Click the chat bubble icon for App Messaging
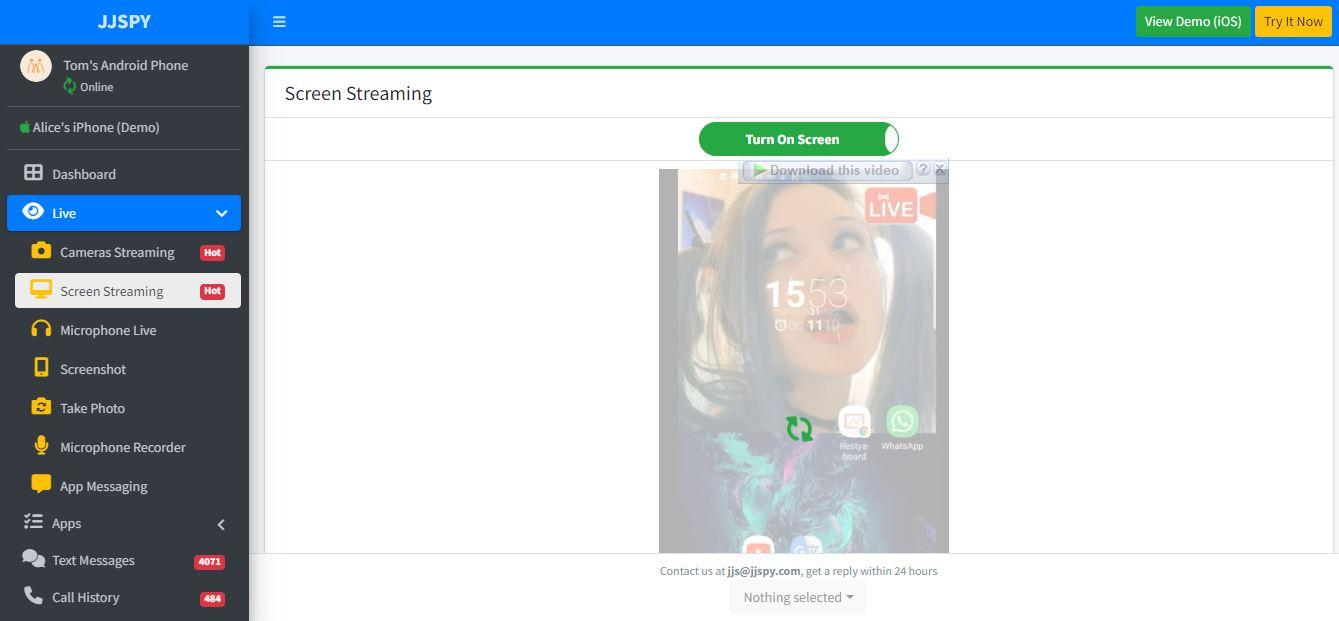This screenshot has width=1339, height=621. tap(41, 484)
